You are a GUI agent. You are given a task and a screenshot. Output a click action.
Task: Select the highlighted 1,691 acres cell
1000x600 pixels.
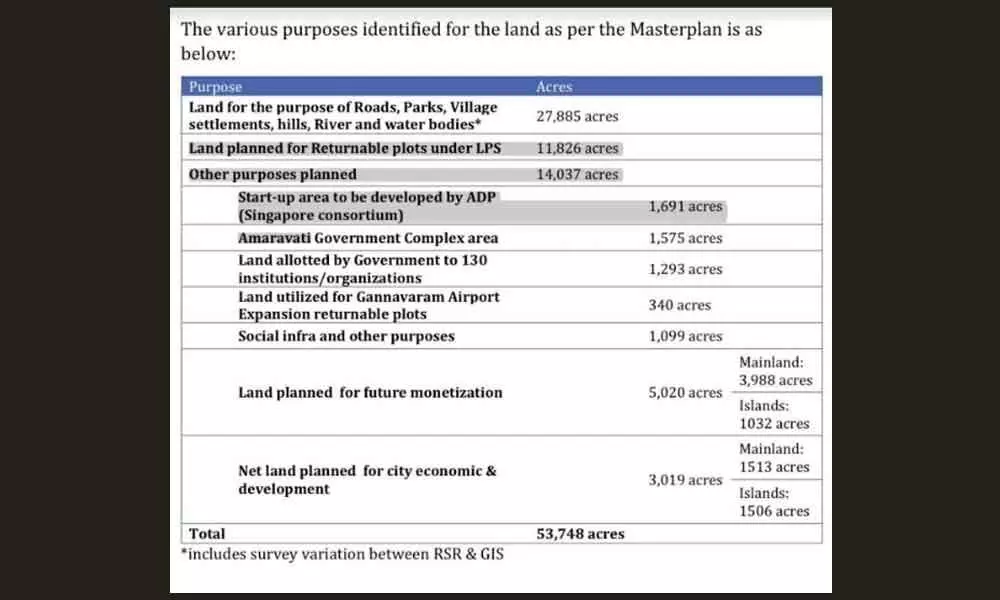685,207
